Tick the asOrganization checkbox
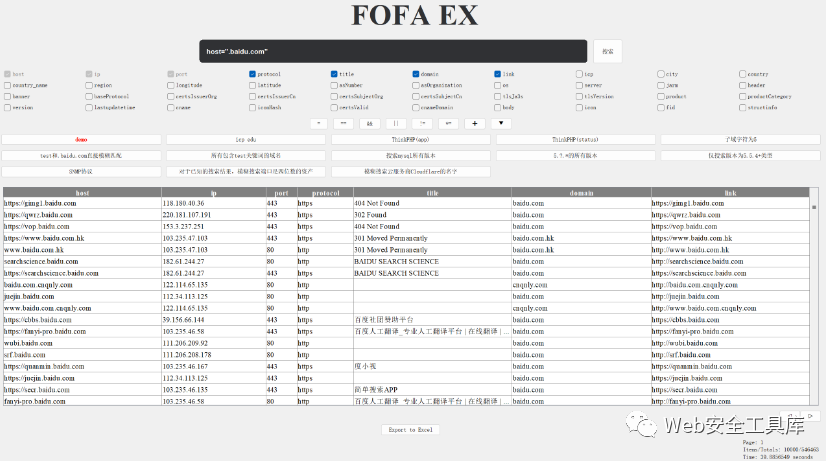831x461 pixels. (x=416, y=85)
